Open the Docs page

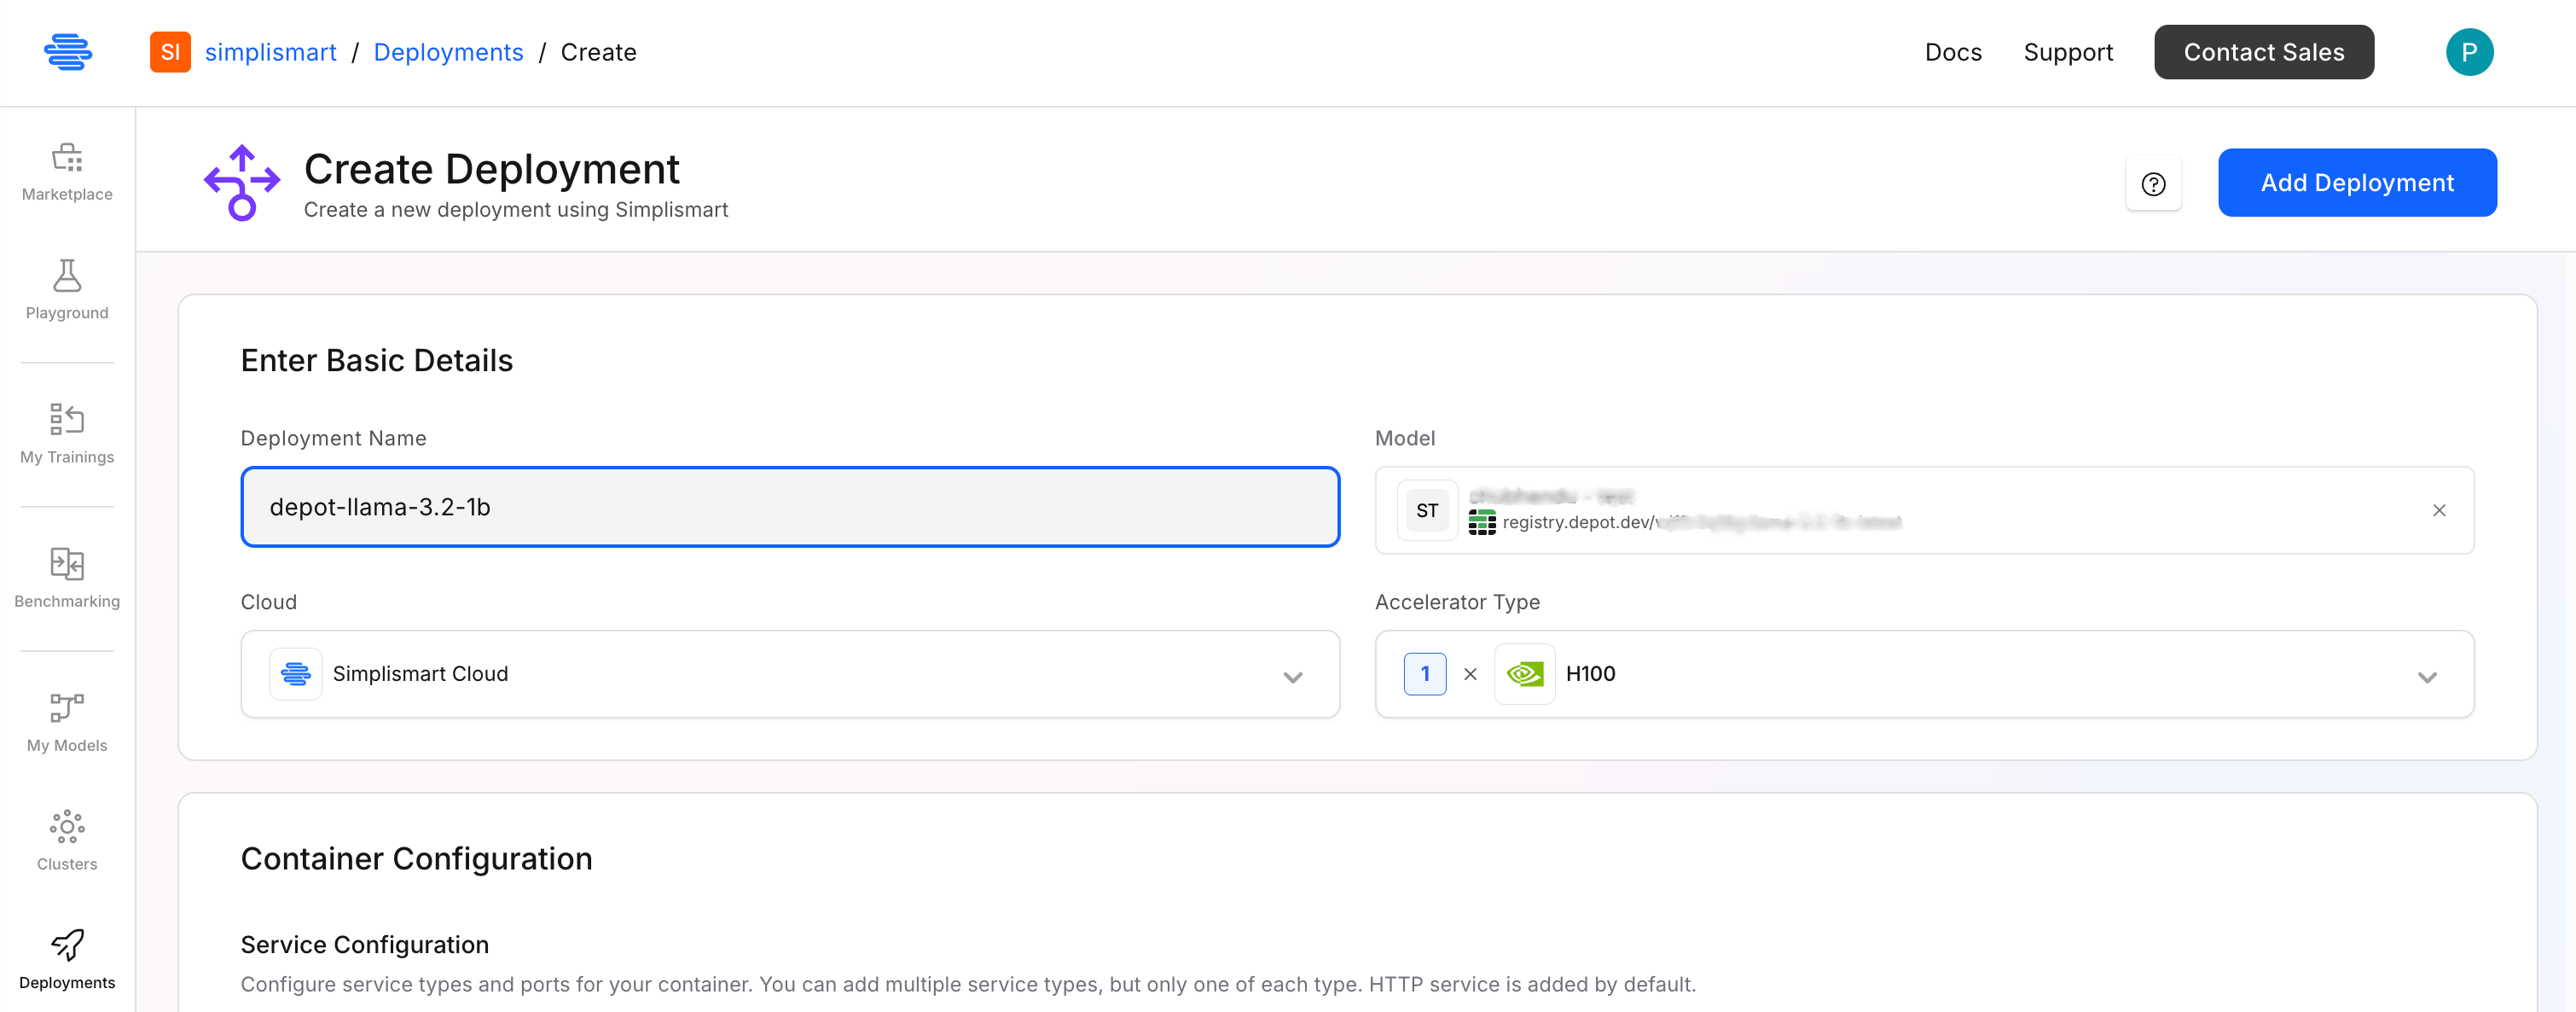point(1953,52)
